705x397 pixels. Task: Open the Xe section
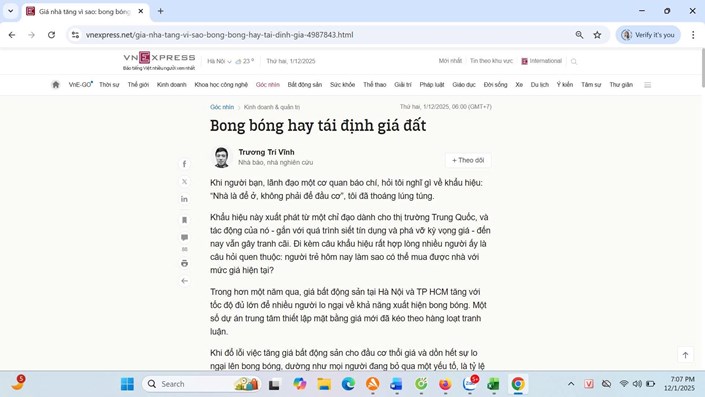coord(519,85)
